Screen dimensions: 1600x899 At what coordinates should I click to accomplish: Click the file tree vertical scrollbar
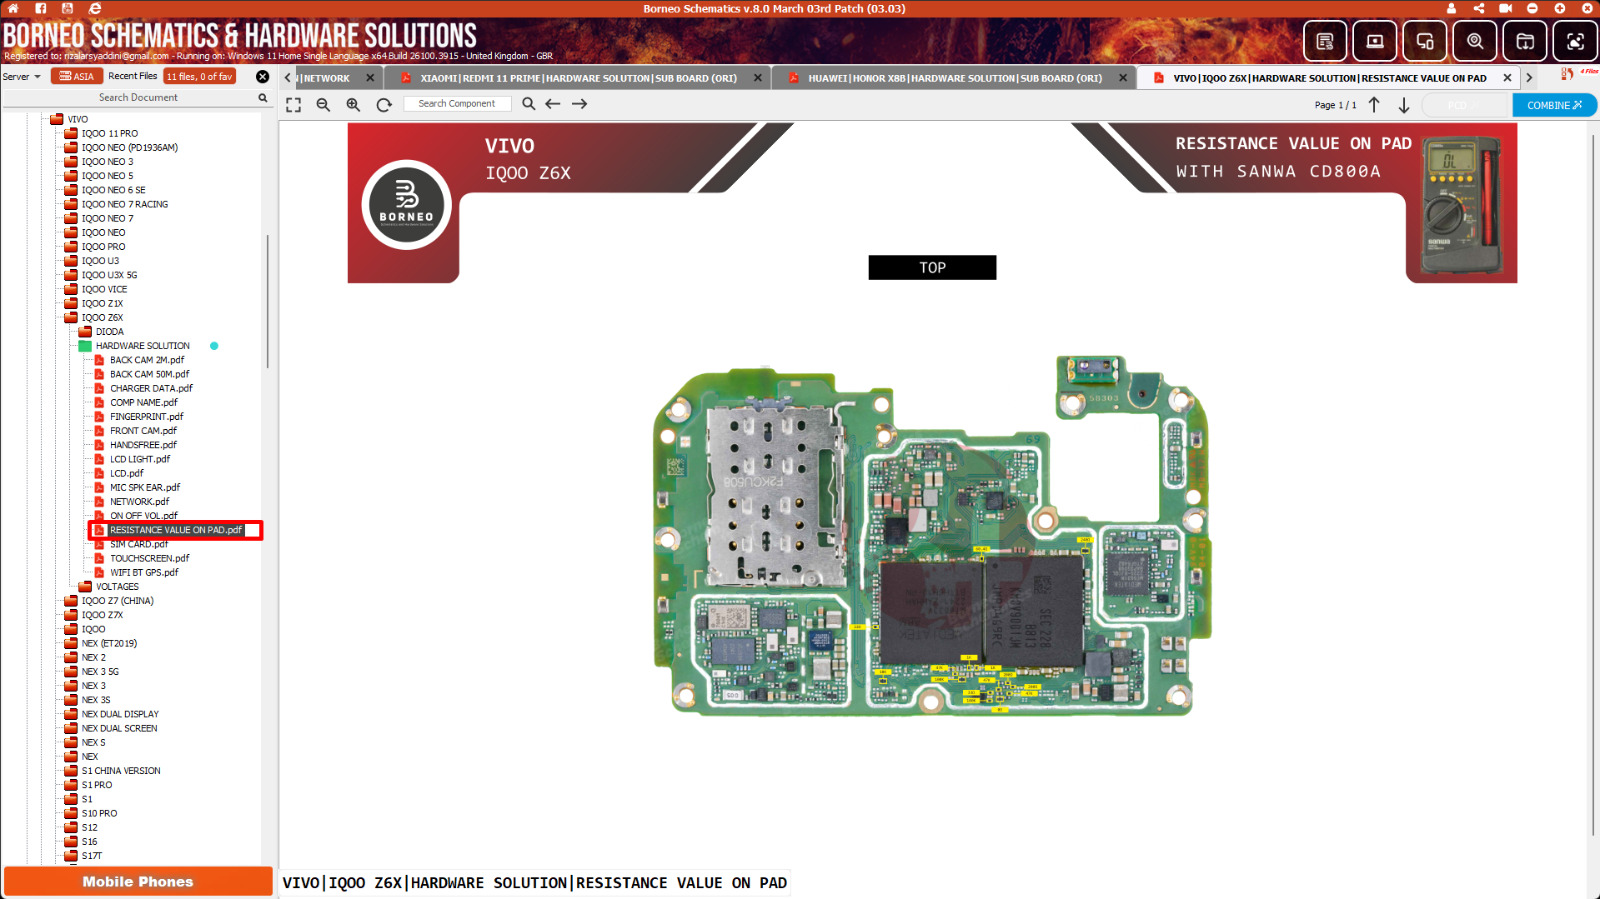point(267,301)
